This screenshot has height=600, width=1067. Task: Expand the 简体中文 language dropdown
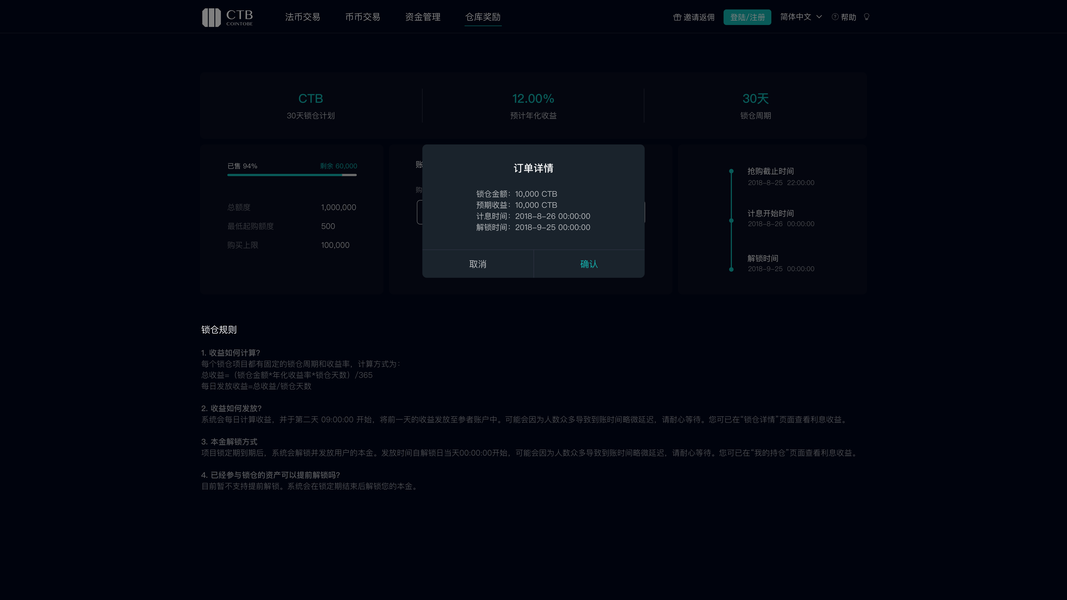click(801, 17)
